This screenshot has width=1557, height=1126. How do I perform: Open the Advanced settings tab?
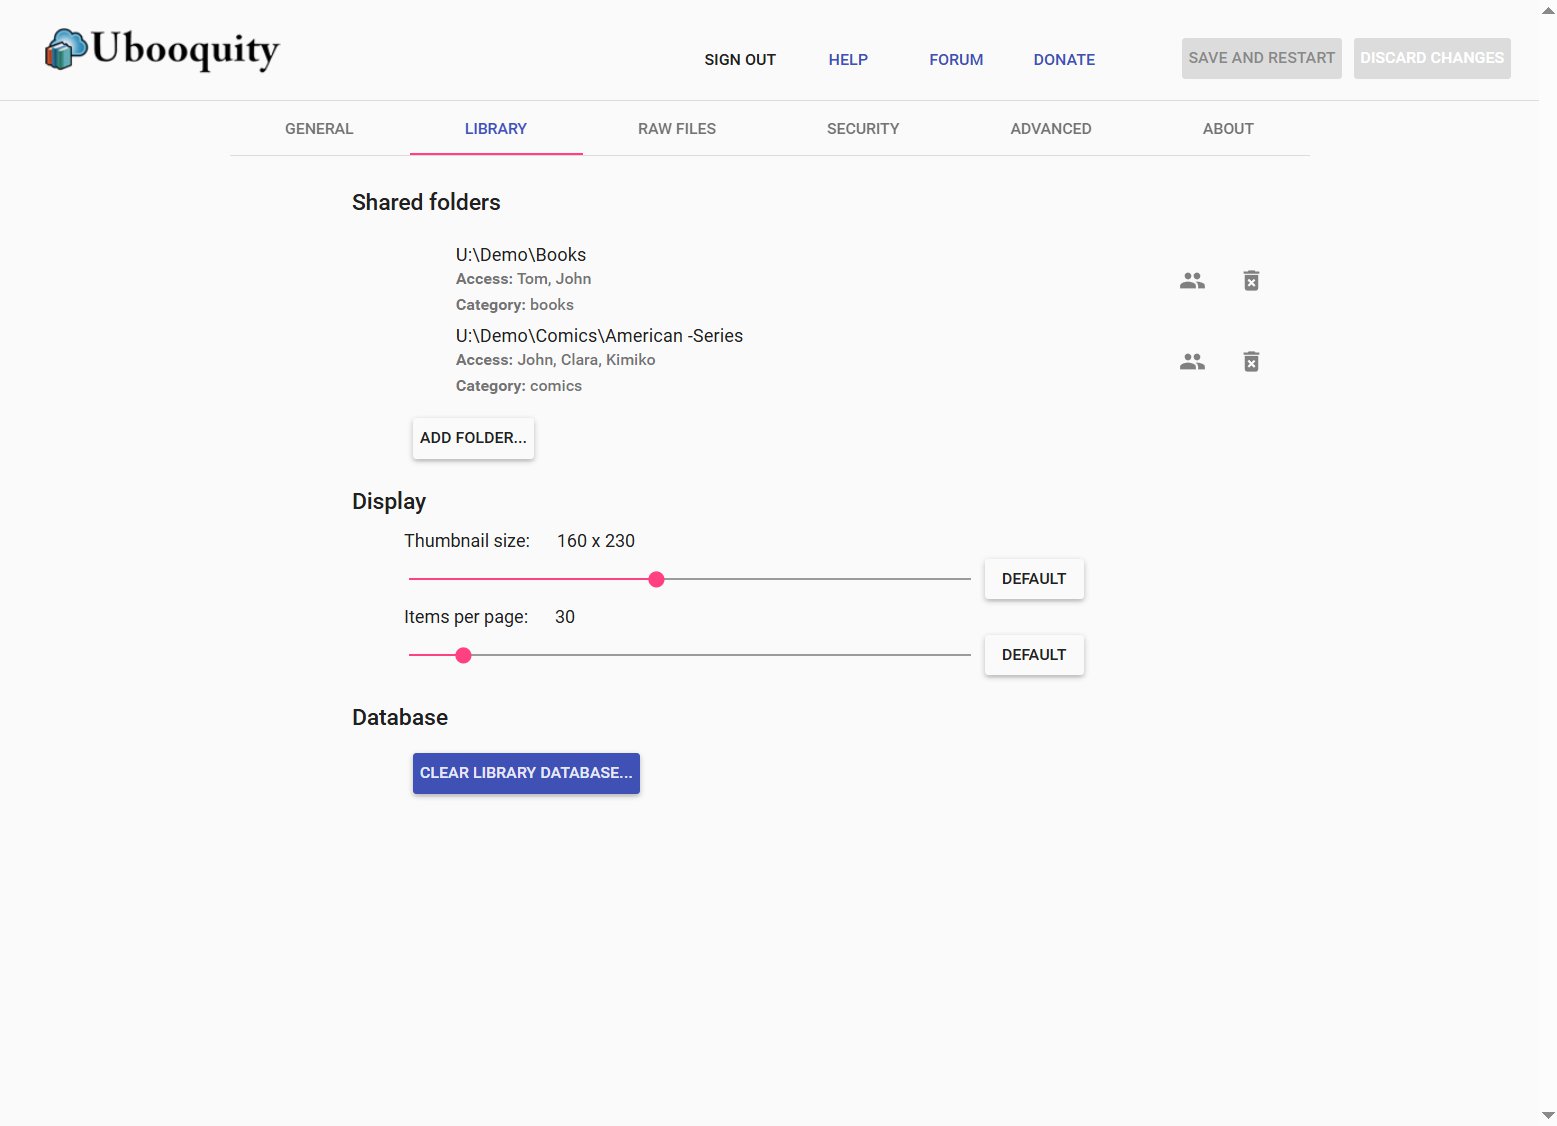click(x=1050, y=129)
